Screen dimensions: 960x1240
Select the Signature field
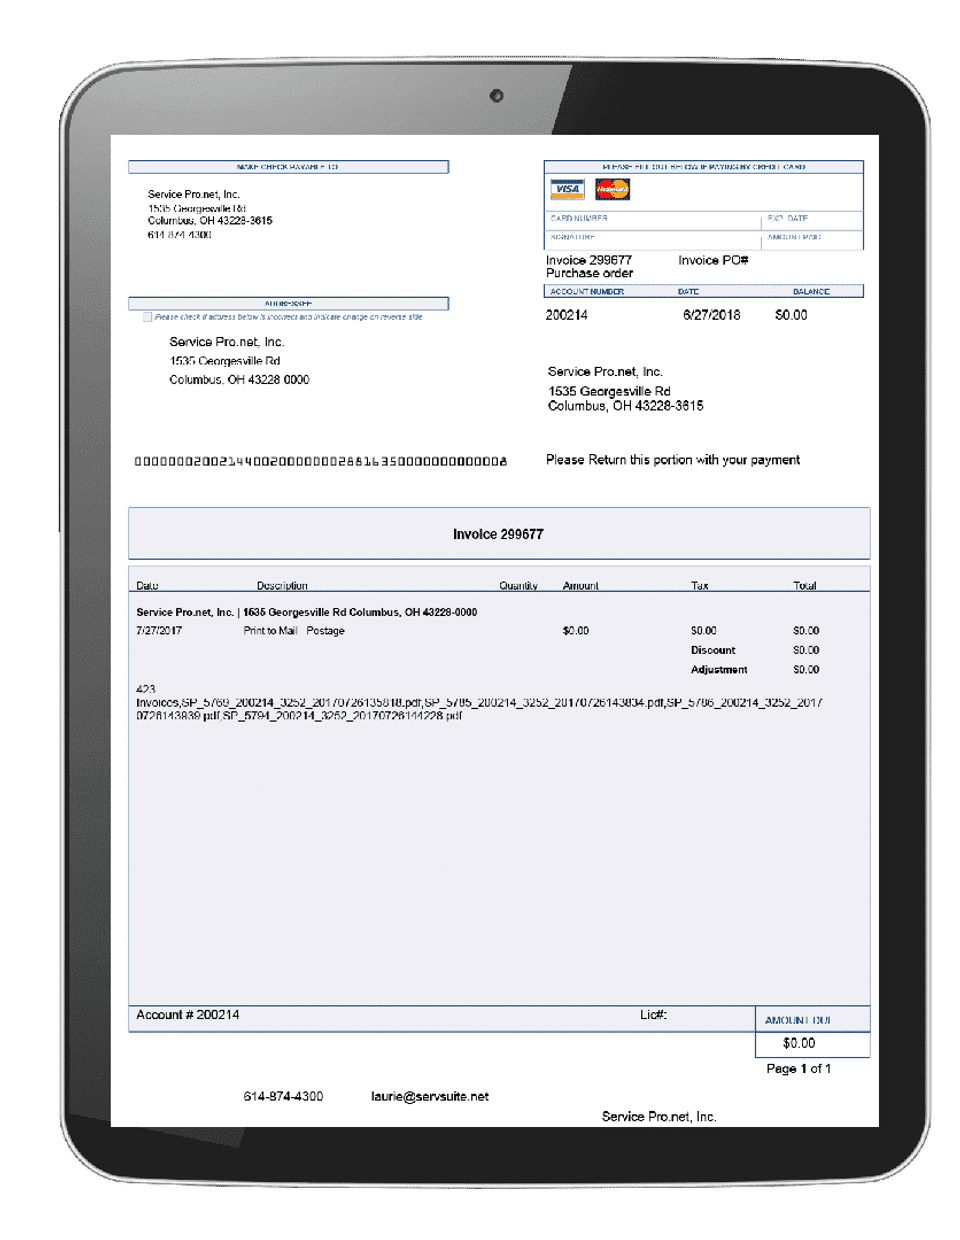click(x=653, y=240)
